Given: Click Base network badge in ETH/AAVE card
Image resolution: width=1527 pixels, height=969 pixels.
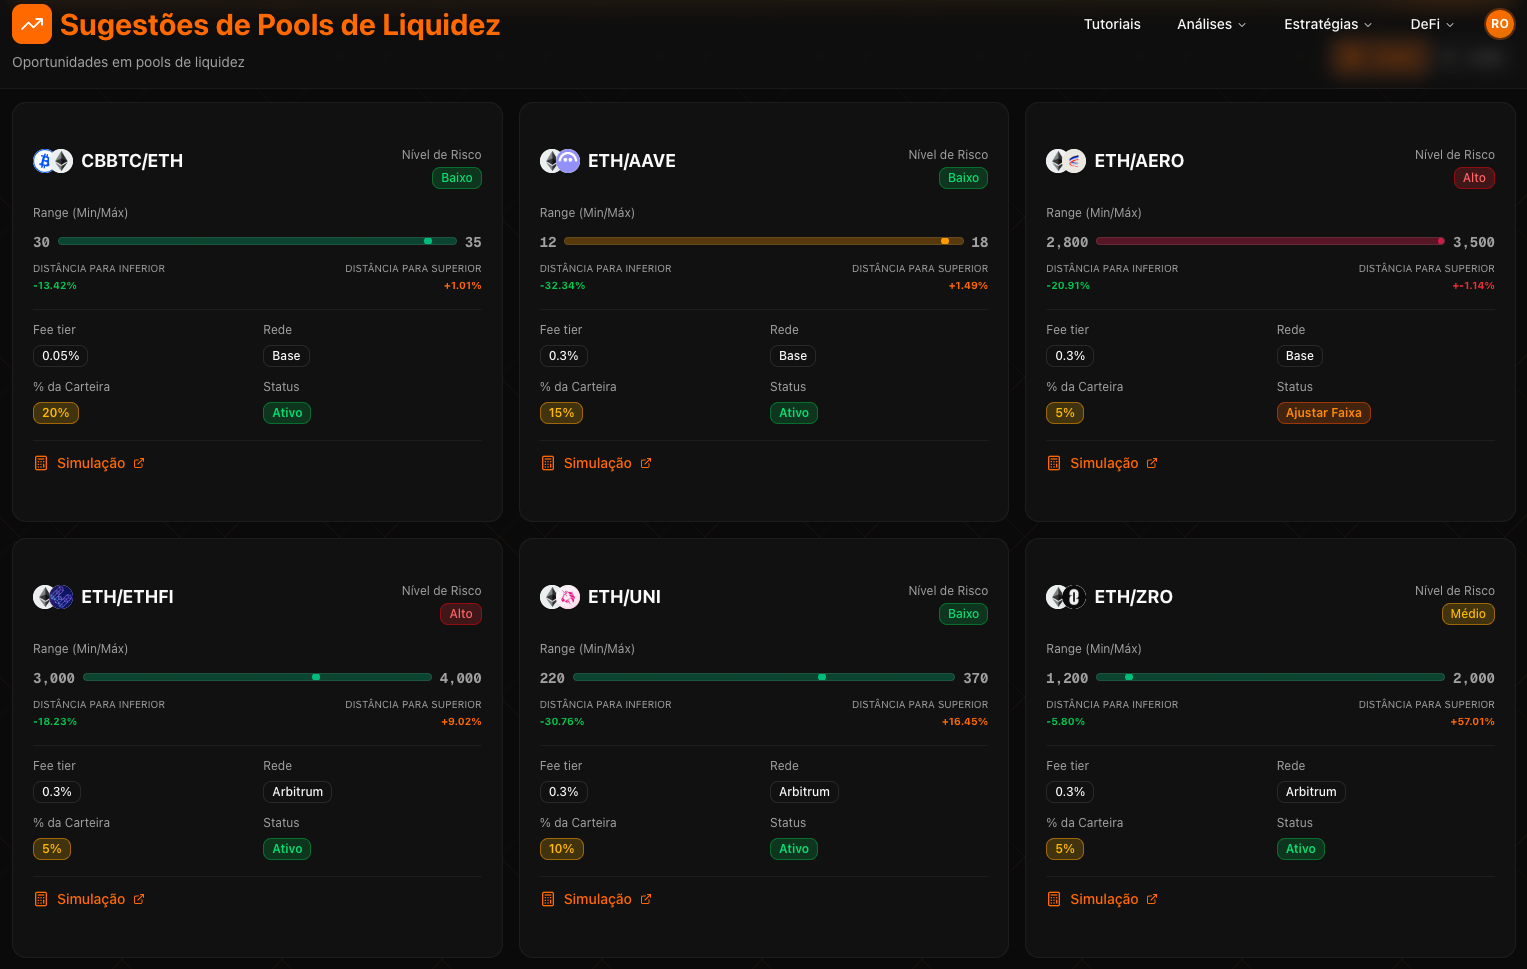Looking at the screenshot, I should (x=793, y=356).
